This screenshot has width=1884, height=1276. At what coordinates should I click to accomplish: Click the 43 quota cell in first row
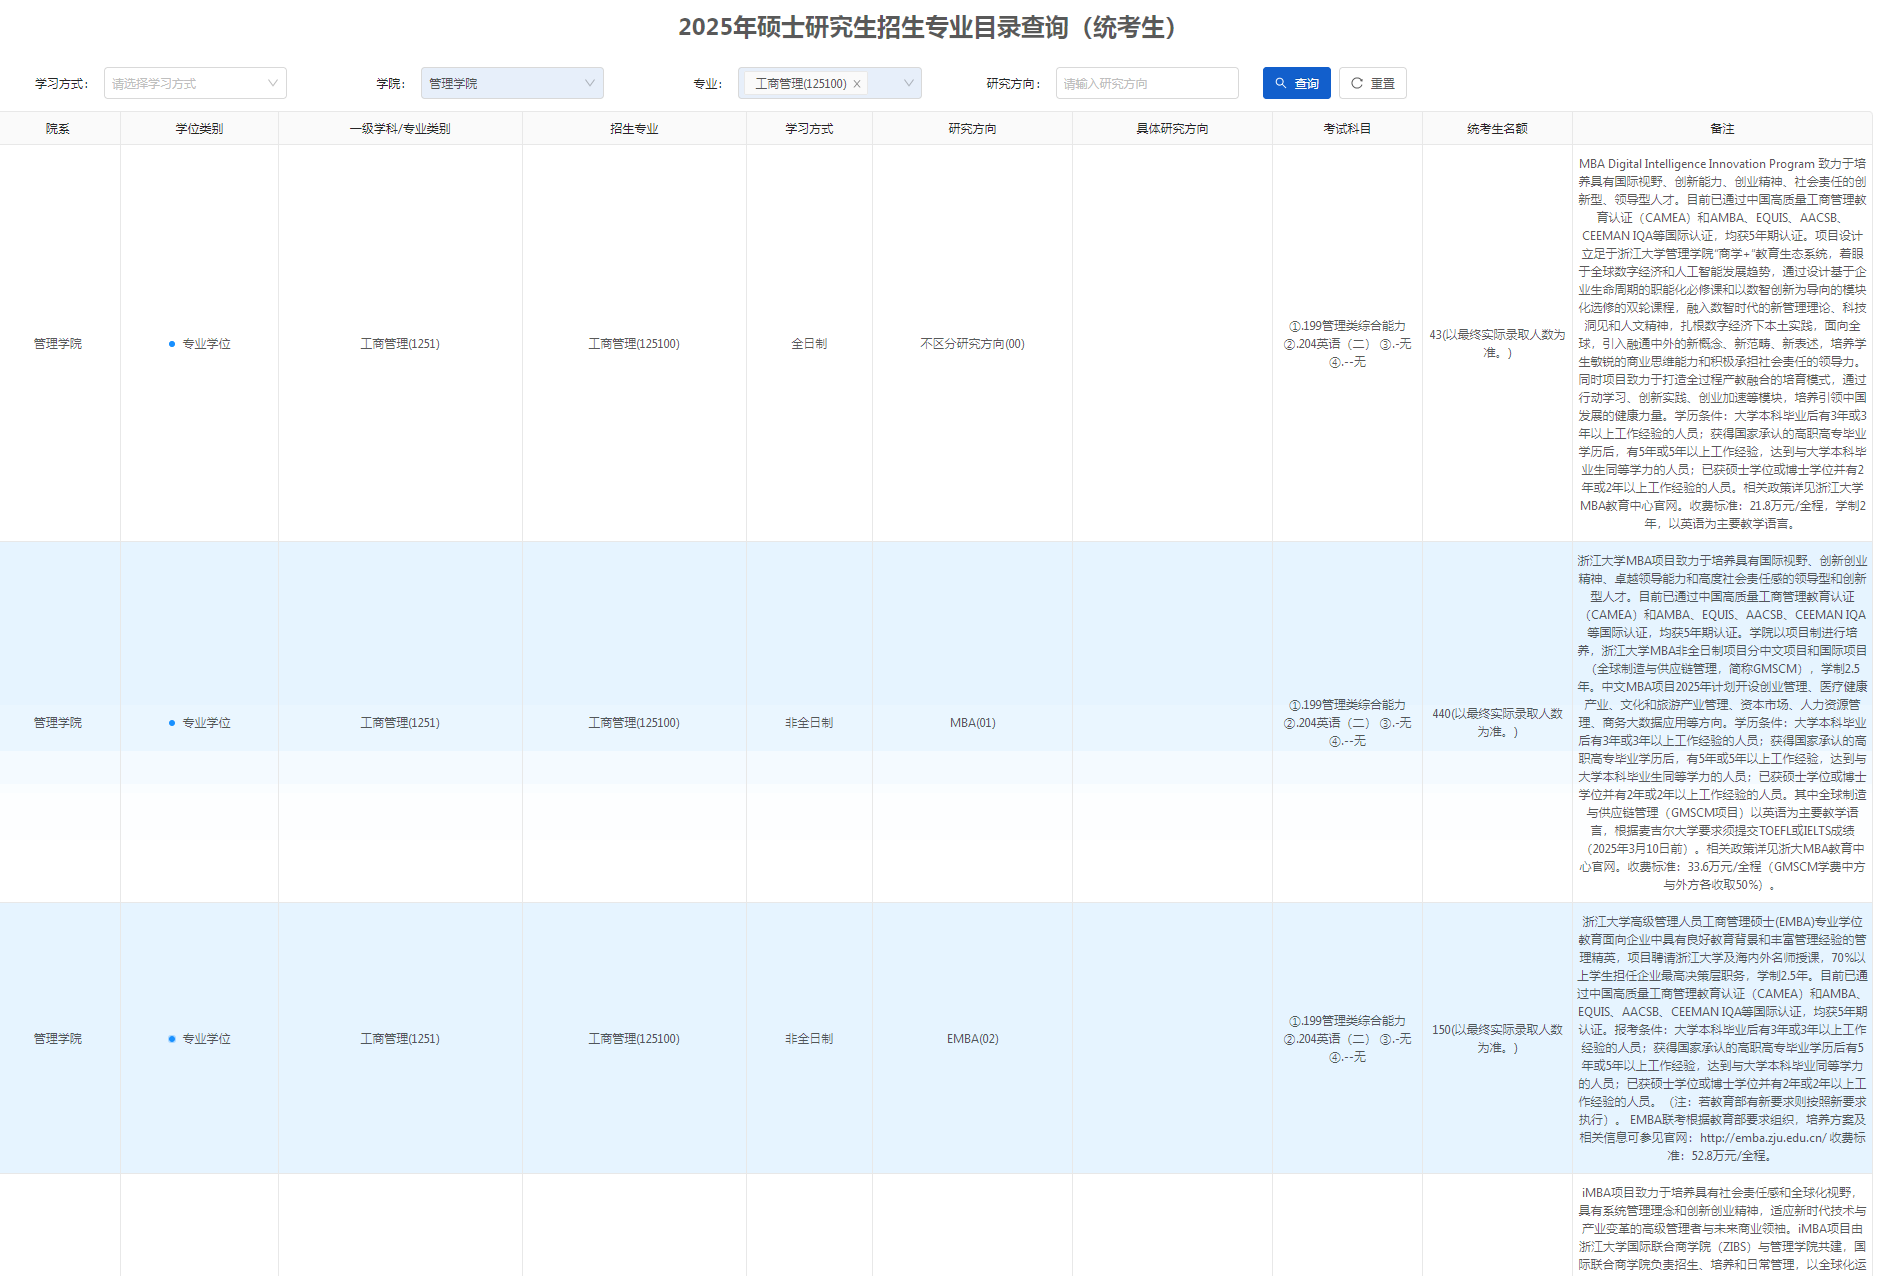1497,344
